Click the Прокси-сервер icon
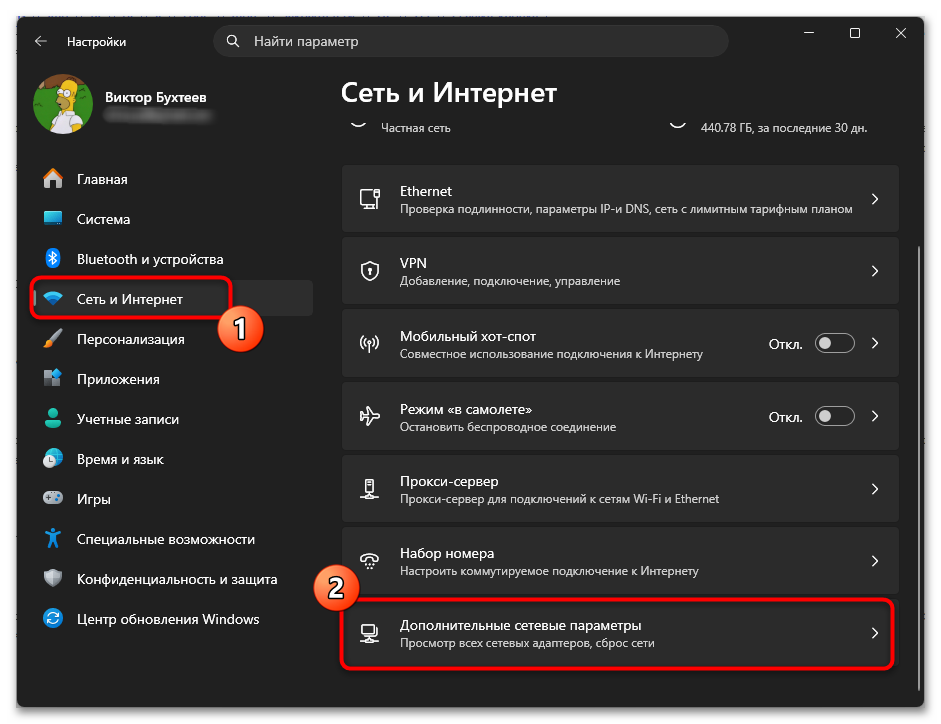 [370, 489]
